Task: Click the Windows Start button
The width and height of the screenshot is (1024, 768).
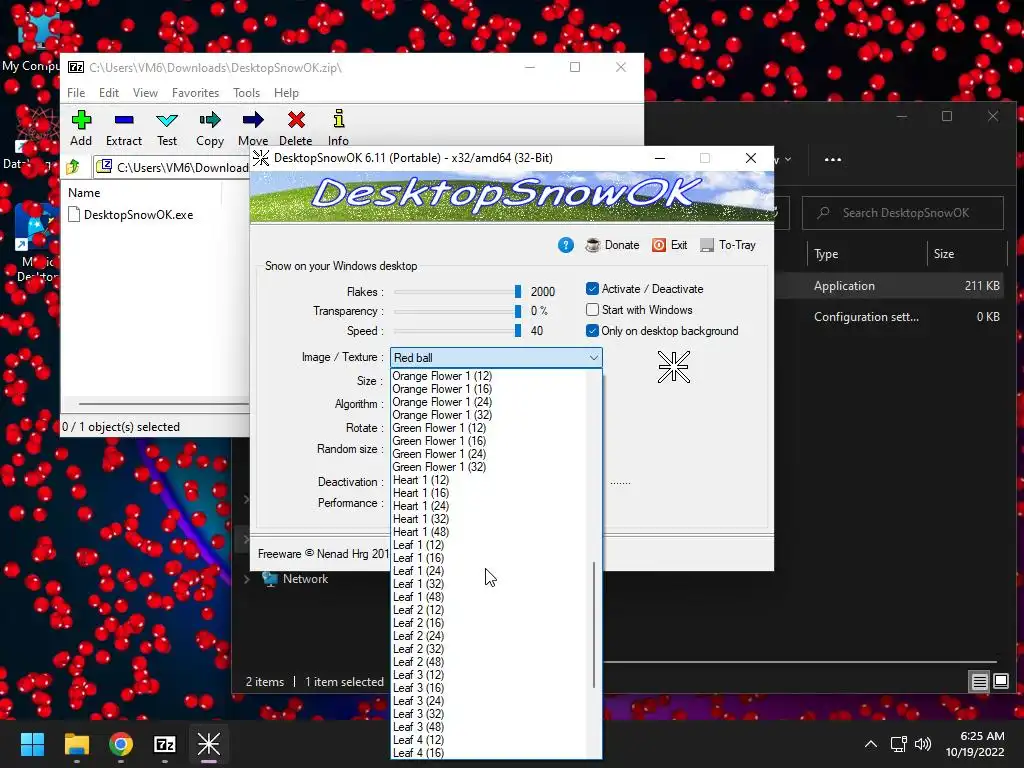Action: pyautogui.click(x=32, y=744)
